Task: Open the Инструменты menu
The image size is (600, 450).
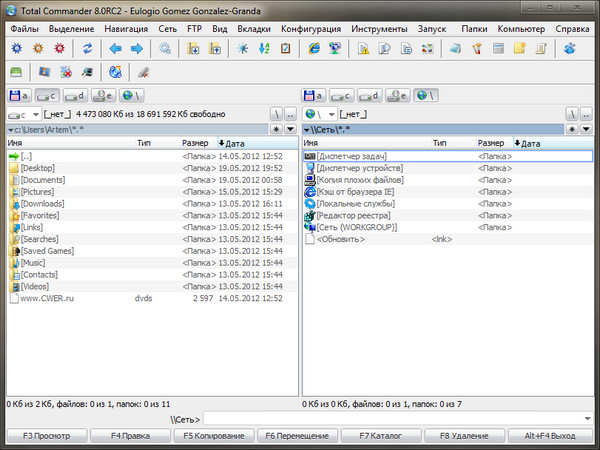Action: click(x=376, y=27)
